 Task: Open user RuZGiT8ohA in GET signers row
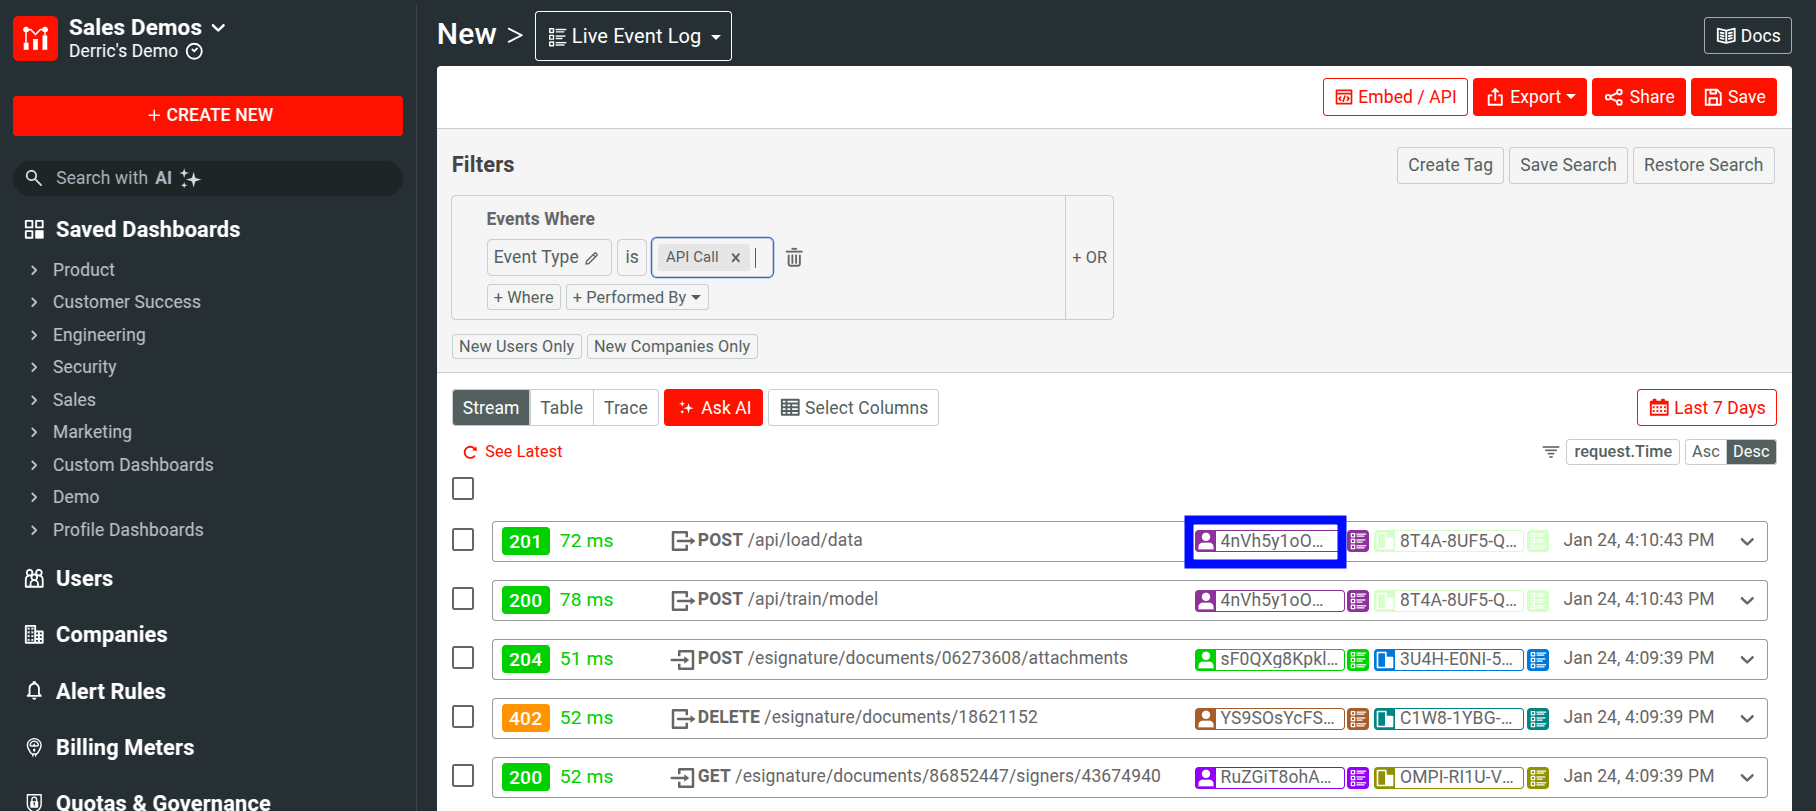click(x=1270, y=777)
